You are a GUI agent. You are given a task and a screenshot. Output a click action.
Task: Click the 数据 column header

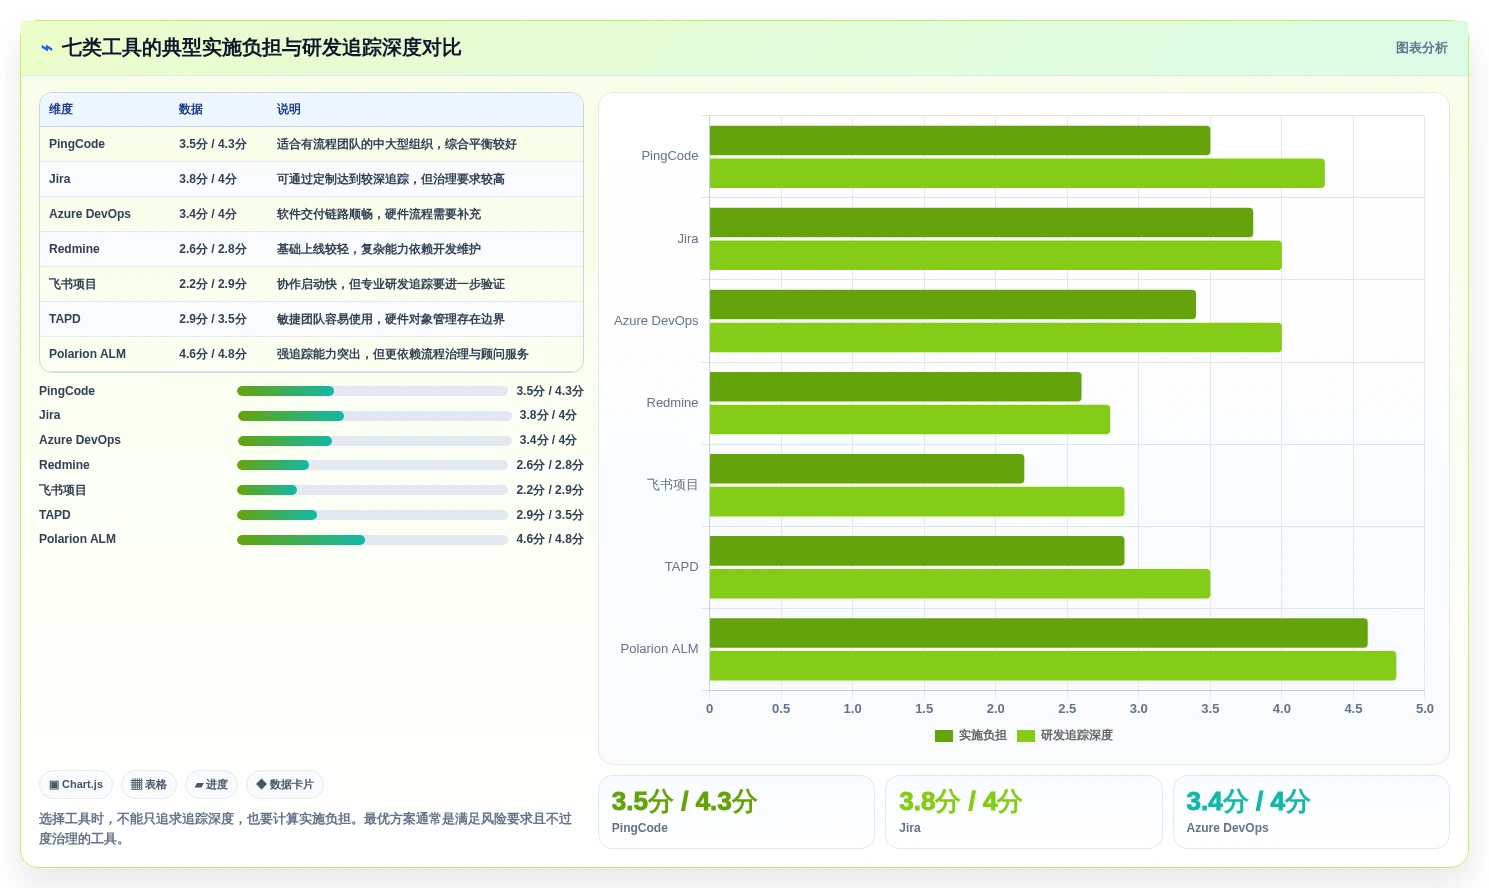191,109
